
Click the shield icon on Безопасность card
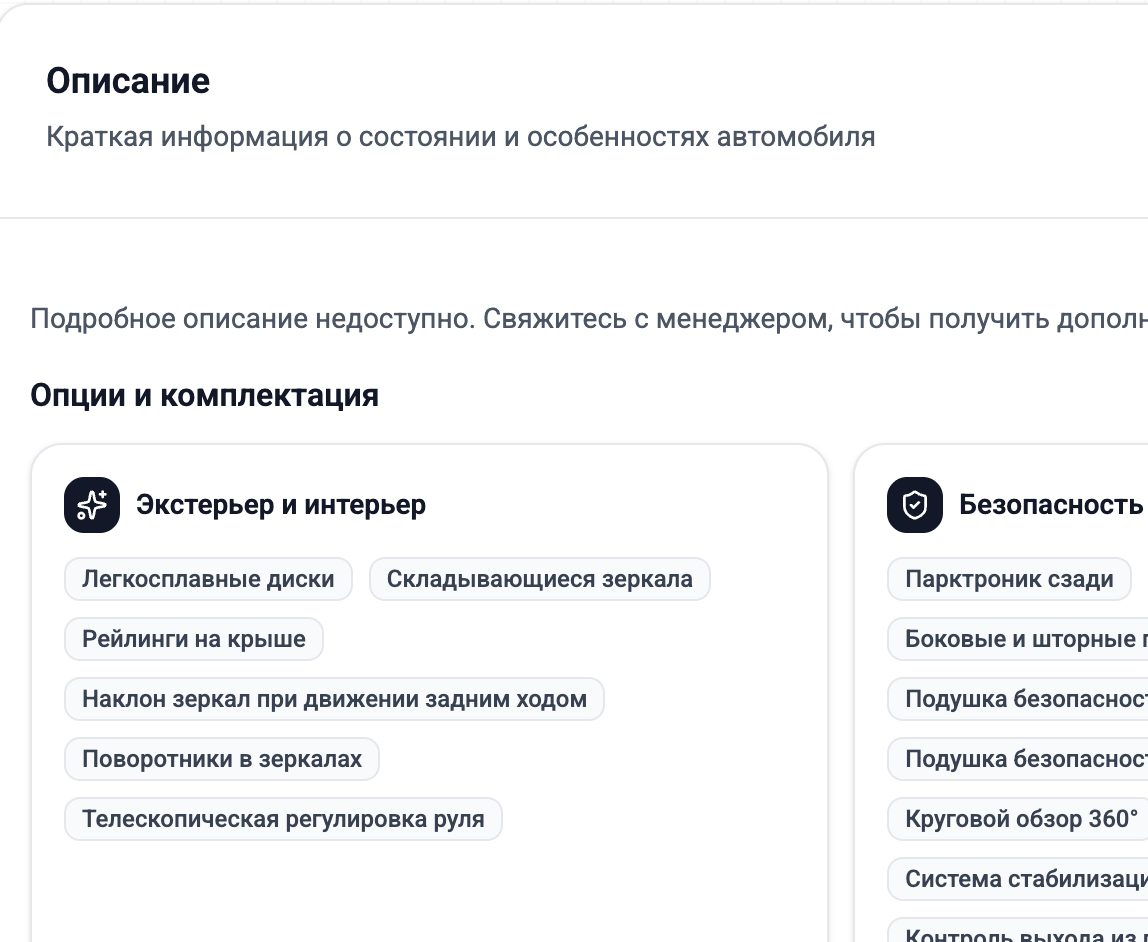(915, 505)
